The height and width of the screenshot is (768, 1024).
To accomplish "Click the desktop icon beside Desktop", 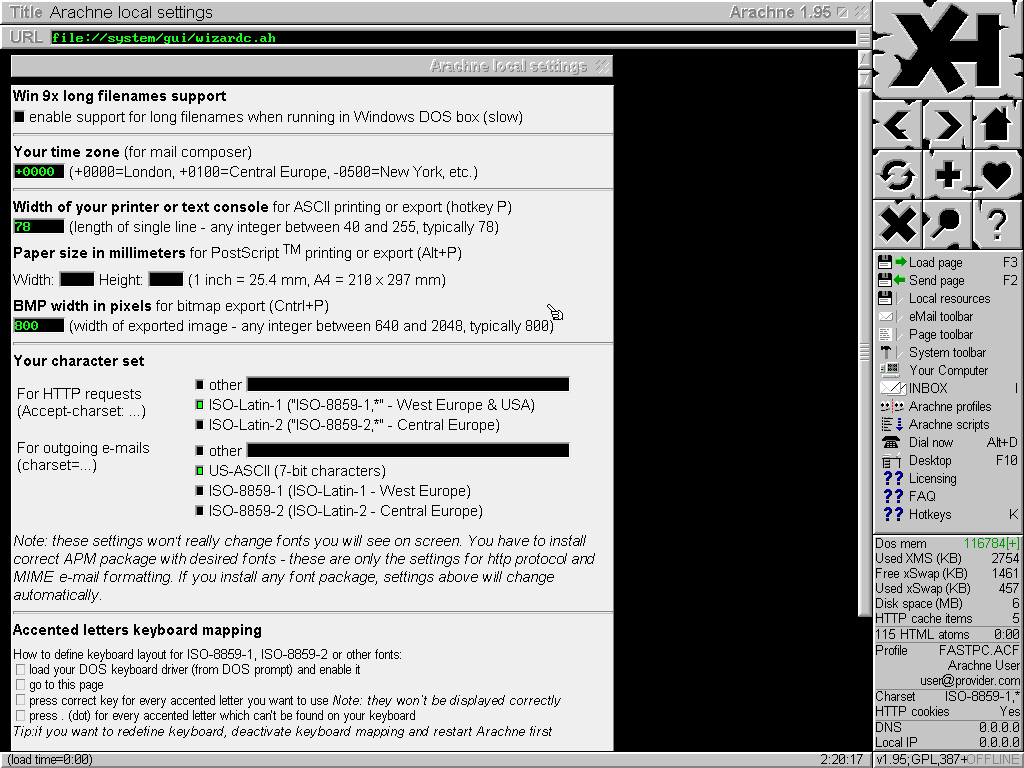I will click(x=891, y=460).
